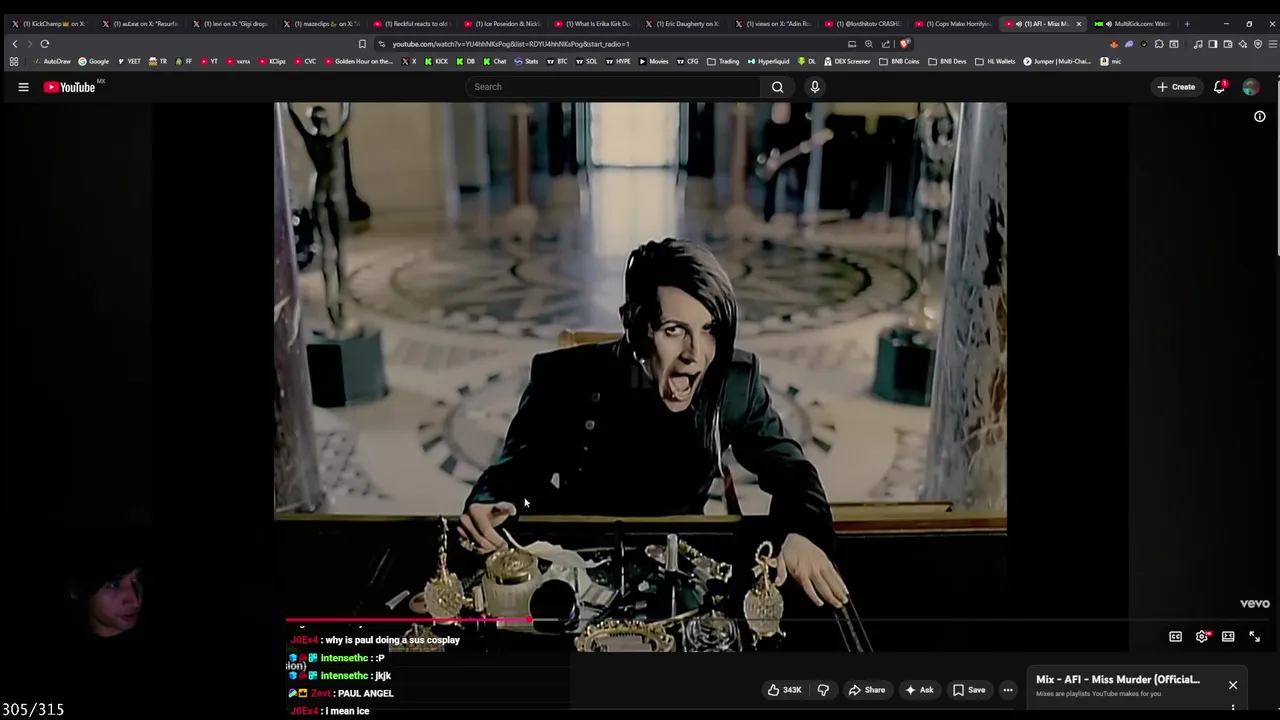The height and width of the screenshot is (720, 1280).
Task: Open the browser zoom magnifier icon
Action: pyautogui.click(x=868, y=44)
